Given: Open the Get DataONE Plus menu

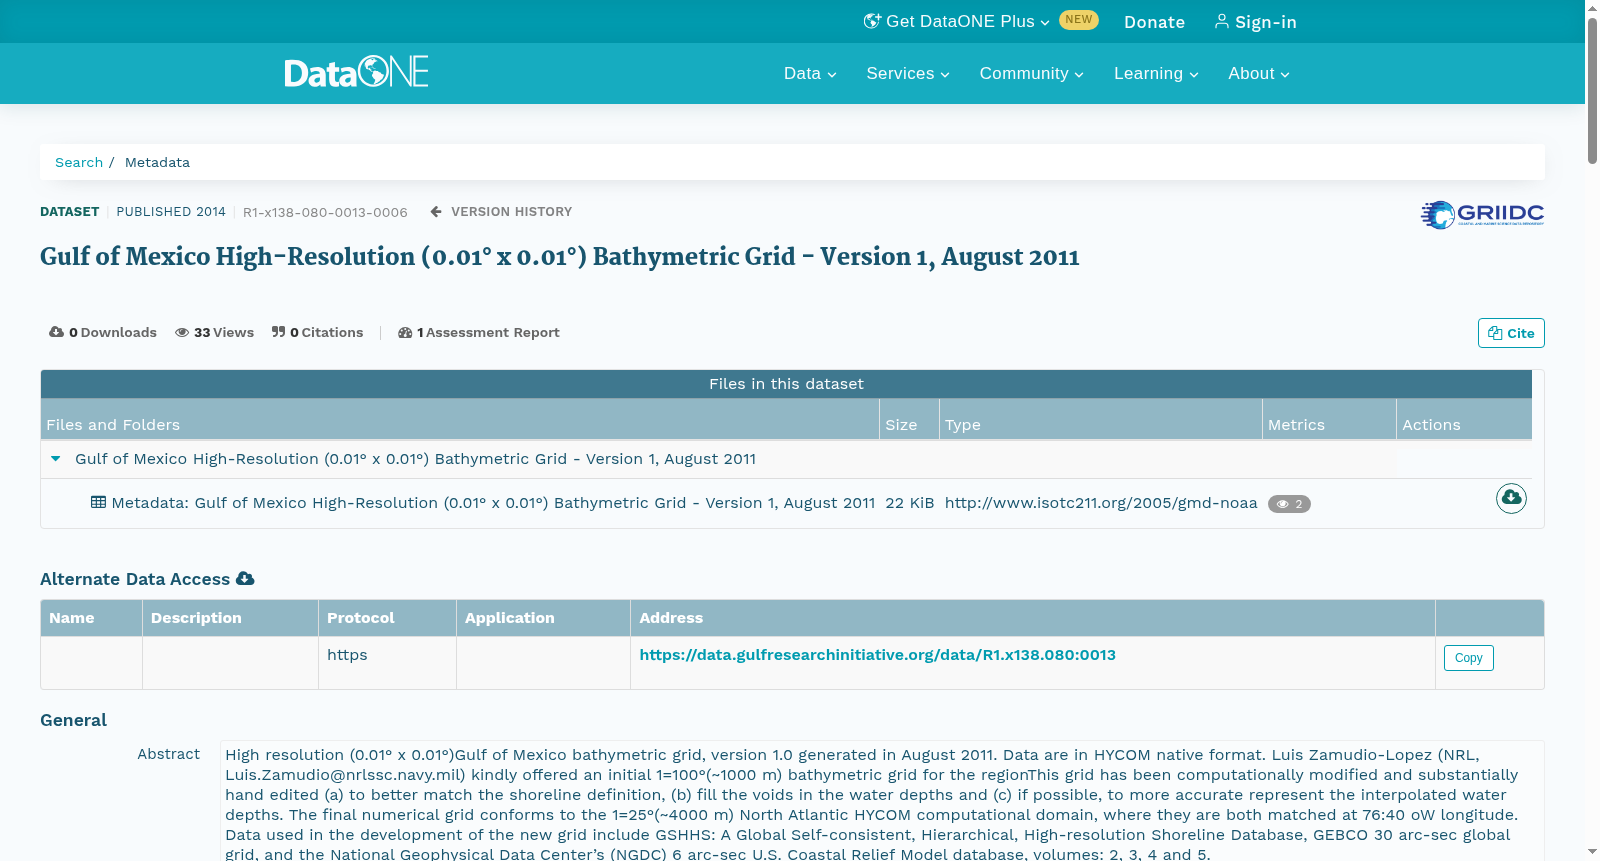Looking at the screenshot, I should (x=957, y=21).
